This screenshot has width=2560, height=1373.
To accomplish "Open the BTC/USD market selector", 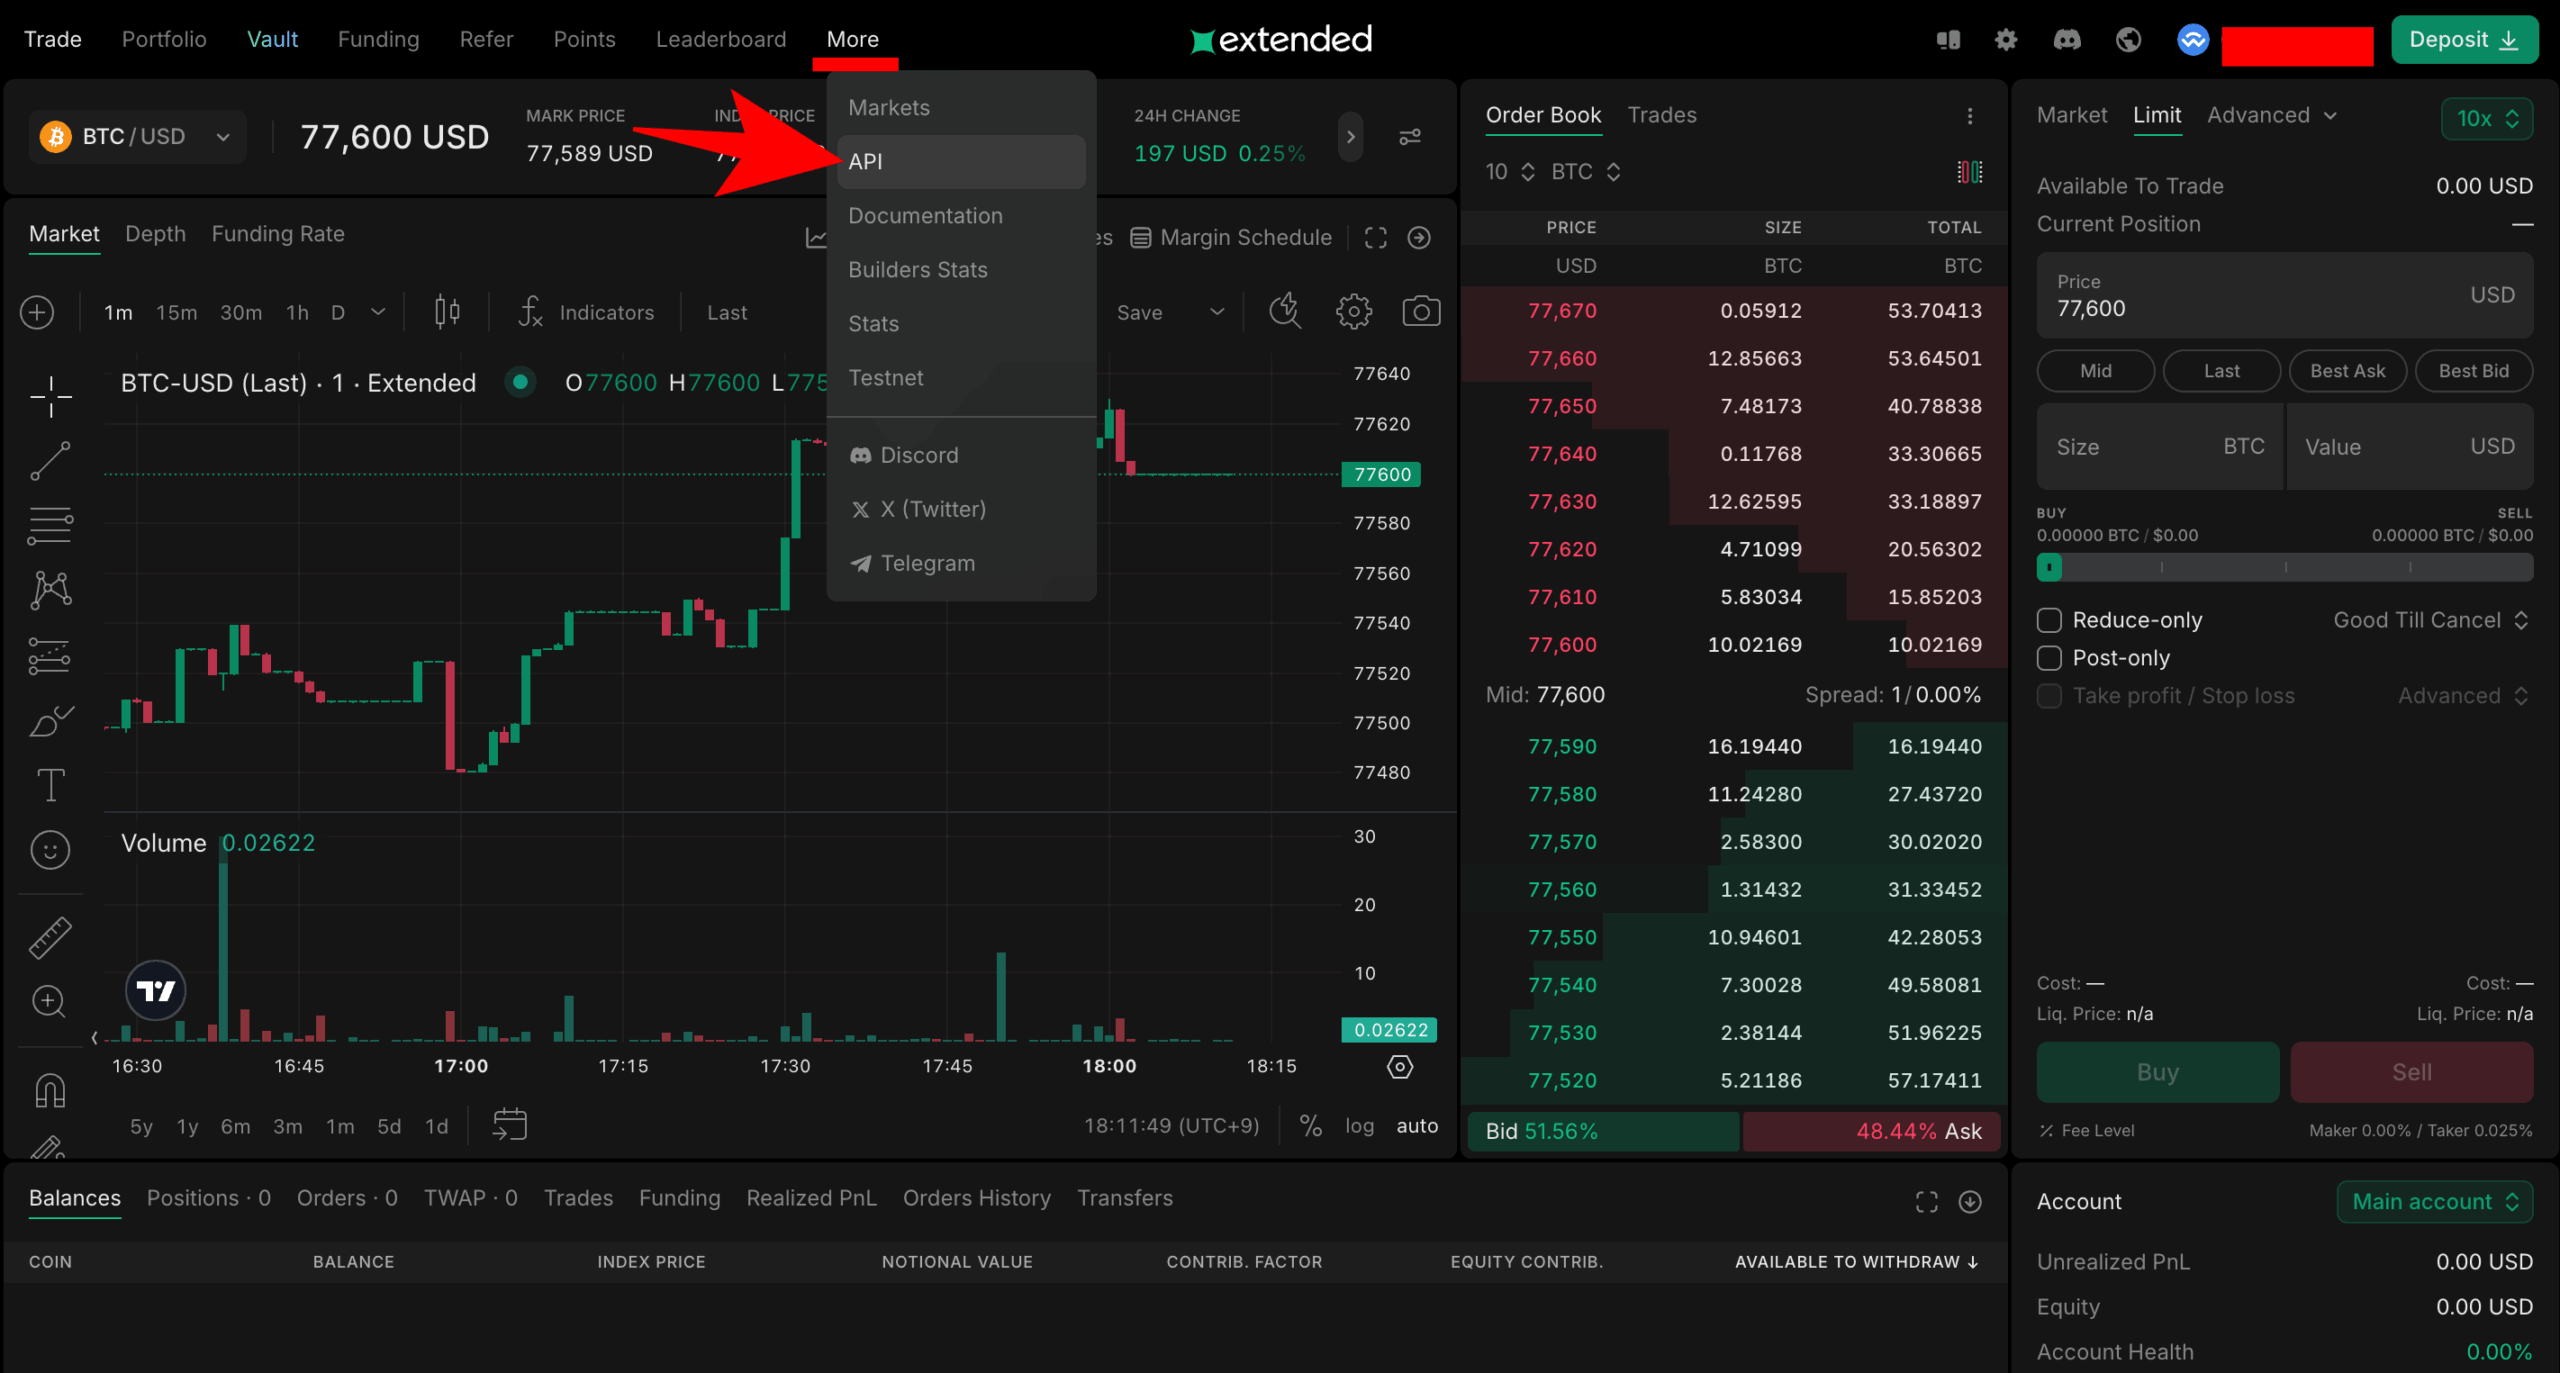I will tap(136, 137).
